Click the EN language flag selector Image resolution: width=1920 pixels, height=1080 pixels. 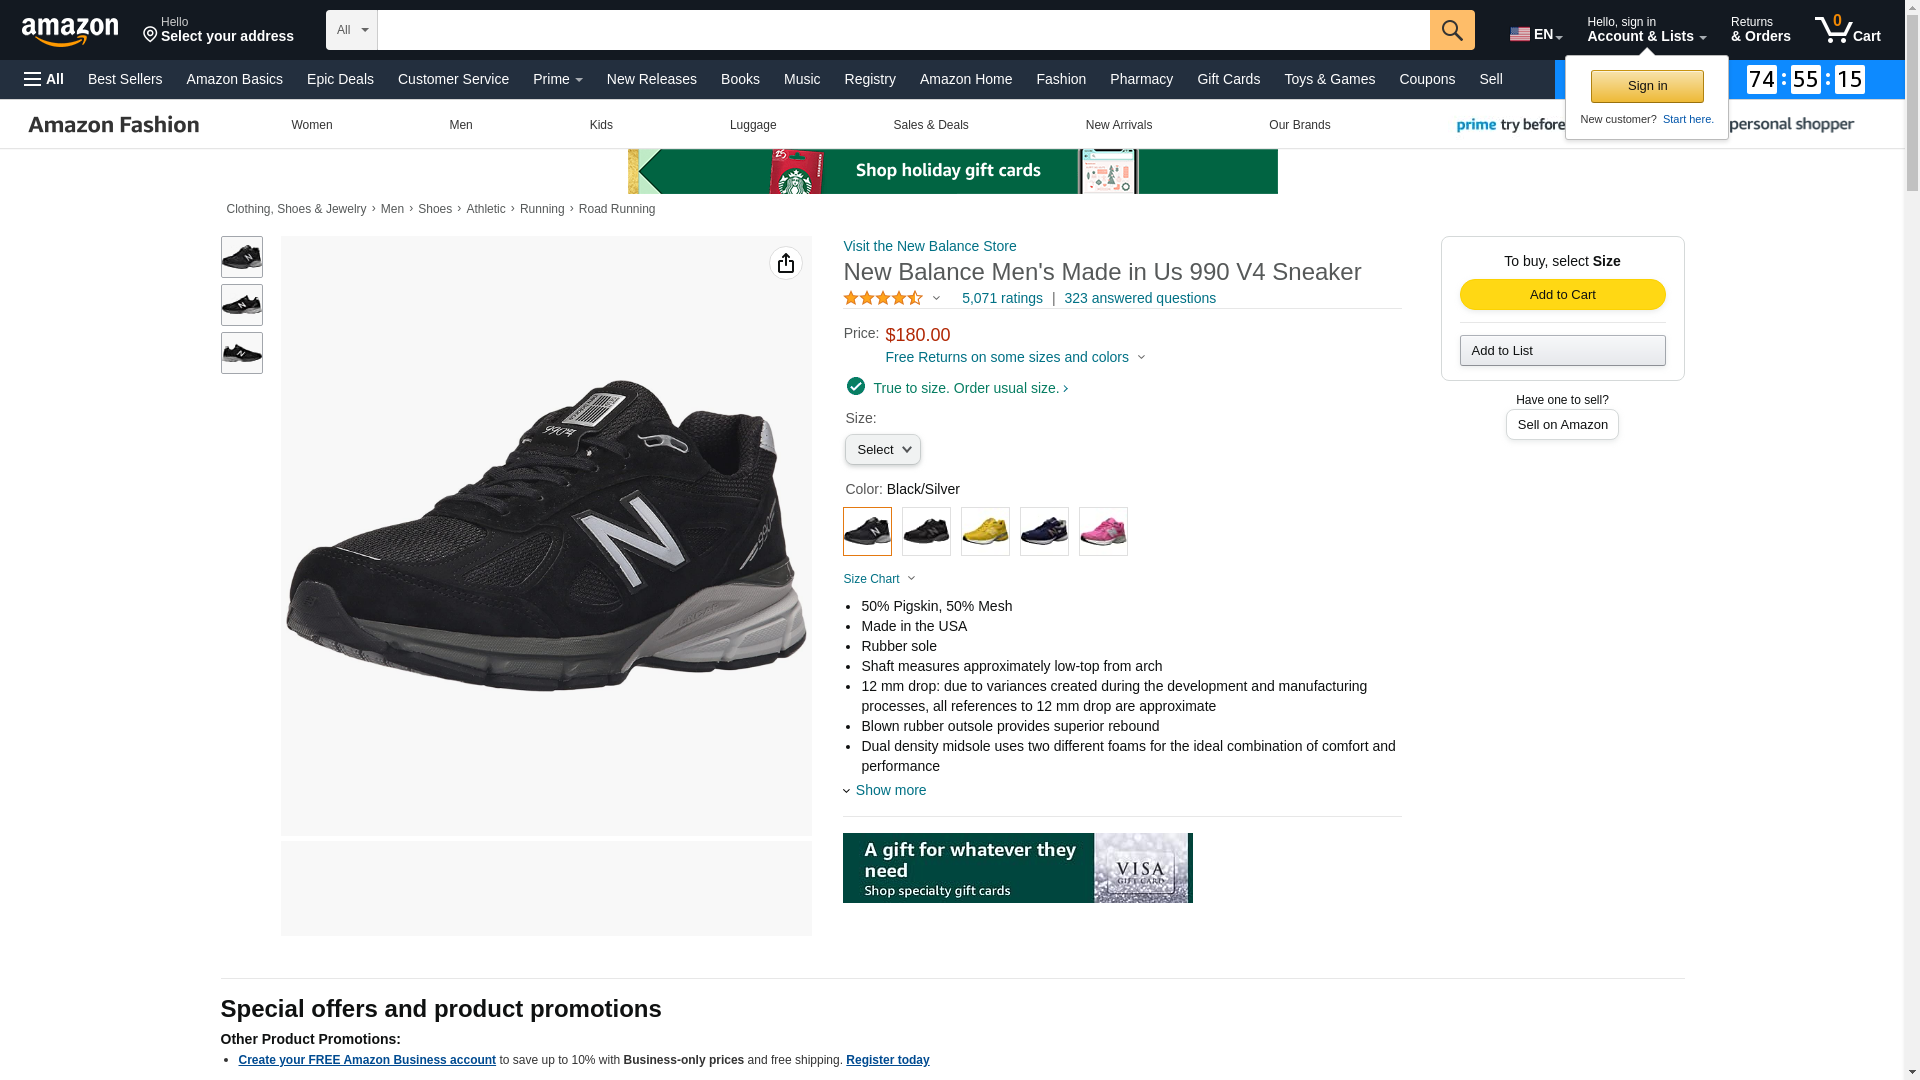coord(1535,34)
